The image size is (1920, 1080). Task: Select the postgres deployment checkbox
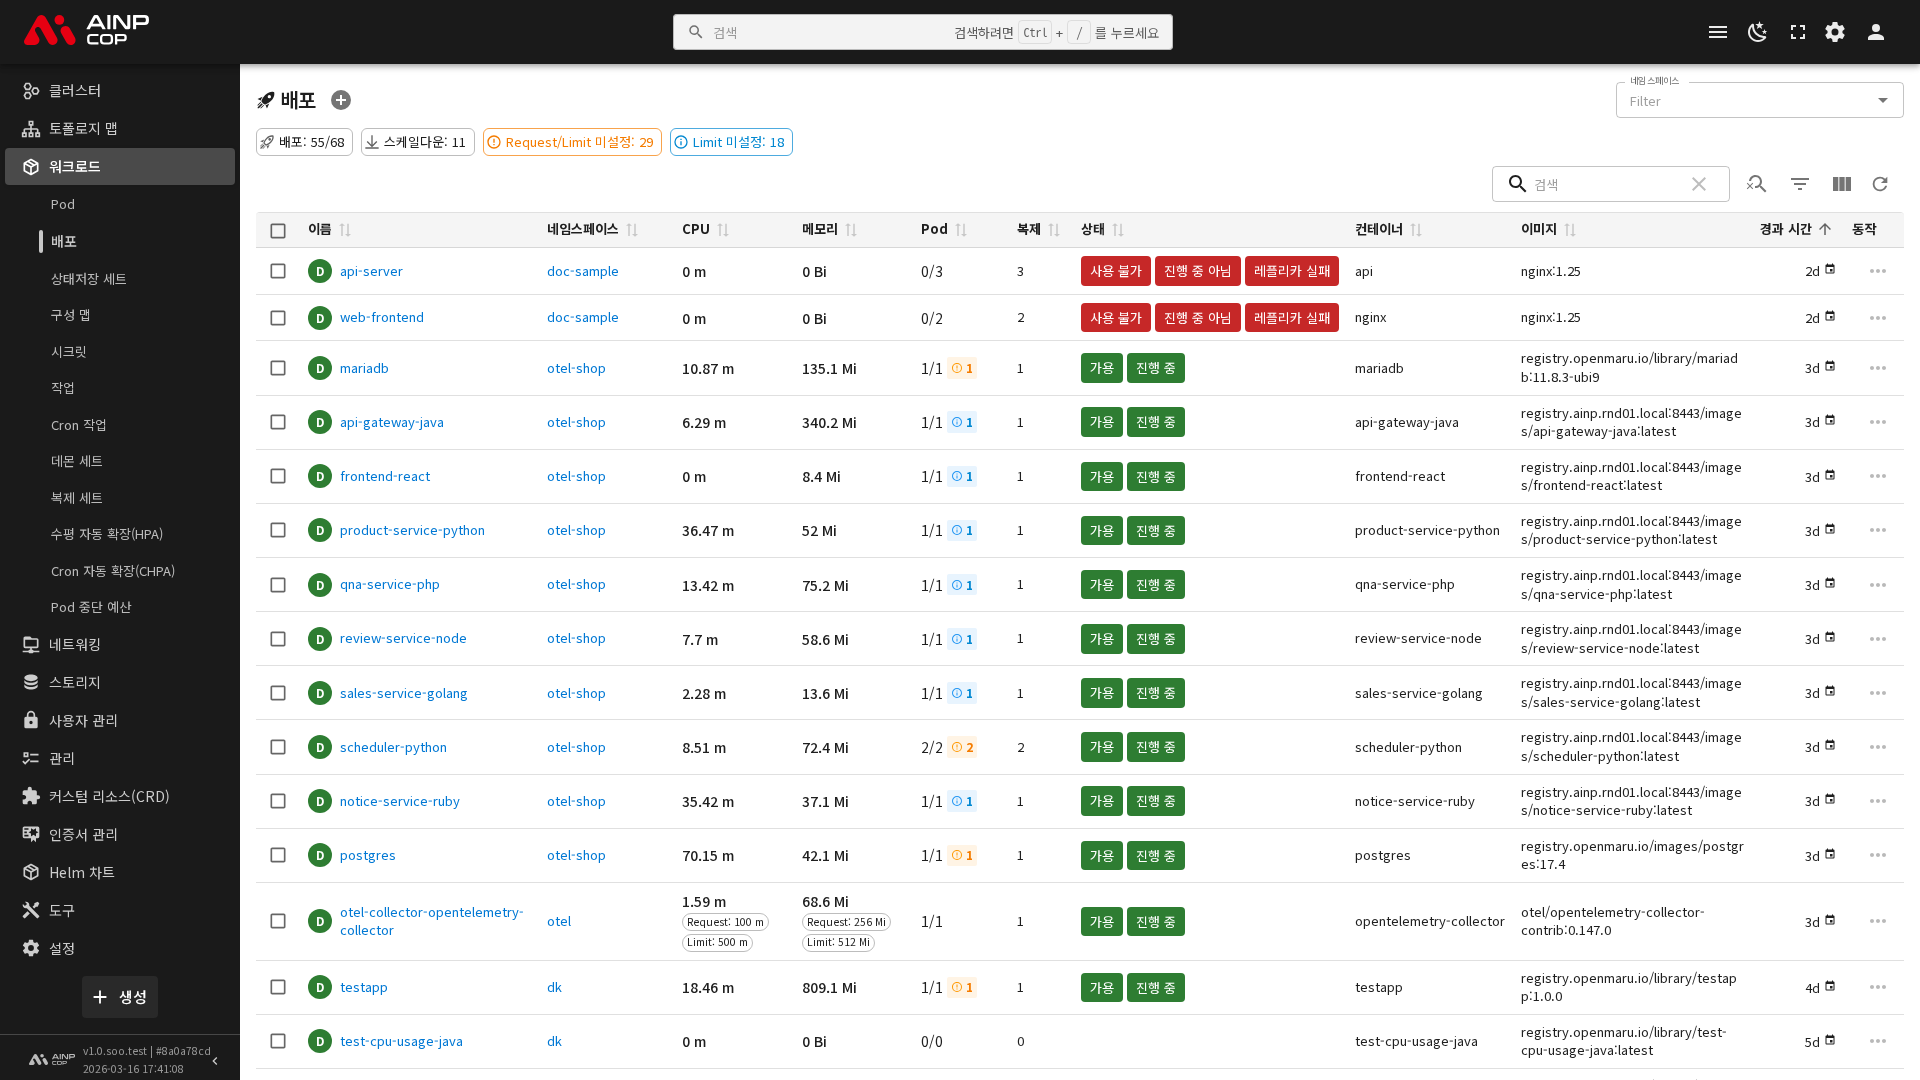(x=278, y=855)
